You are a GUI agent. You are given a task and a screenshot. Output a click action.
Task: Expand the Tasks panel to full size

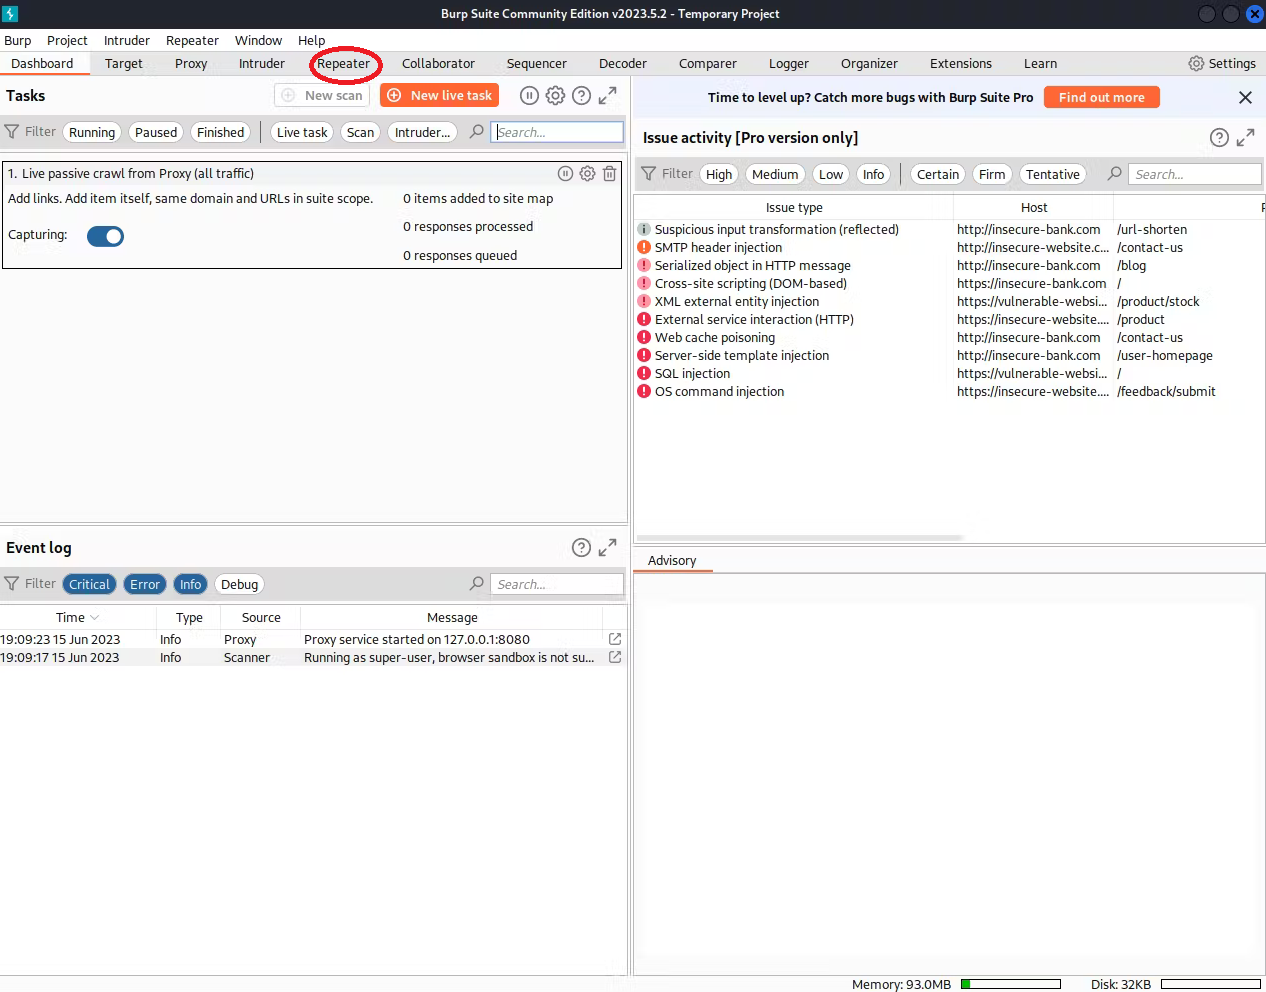[607, 96]
